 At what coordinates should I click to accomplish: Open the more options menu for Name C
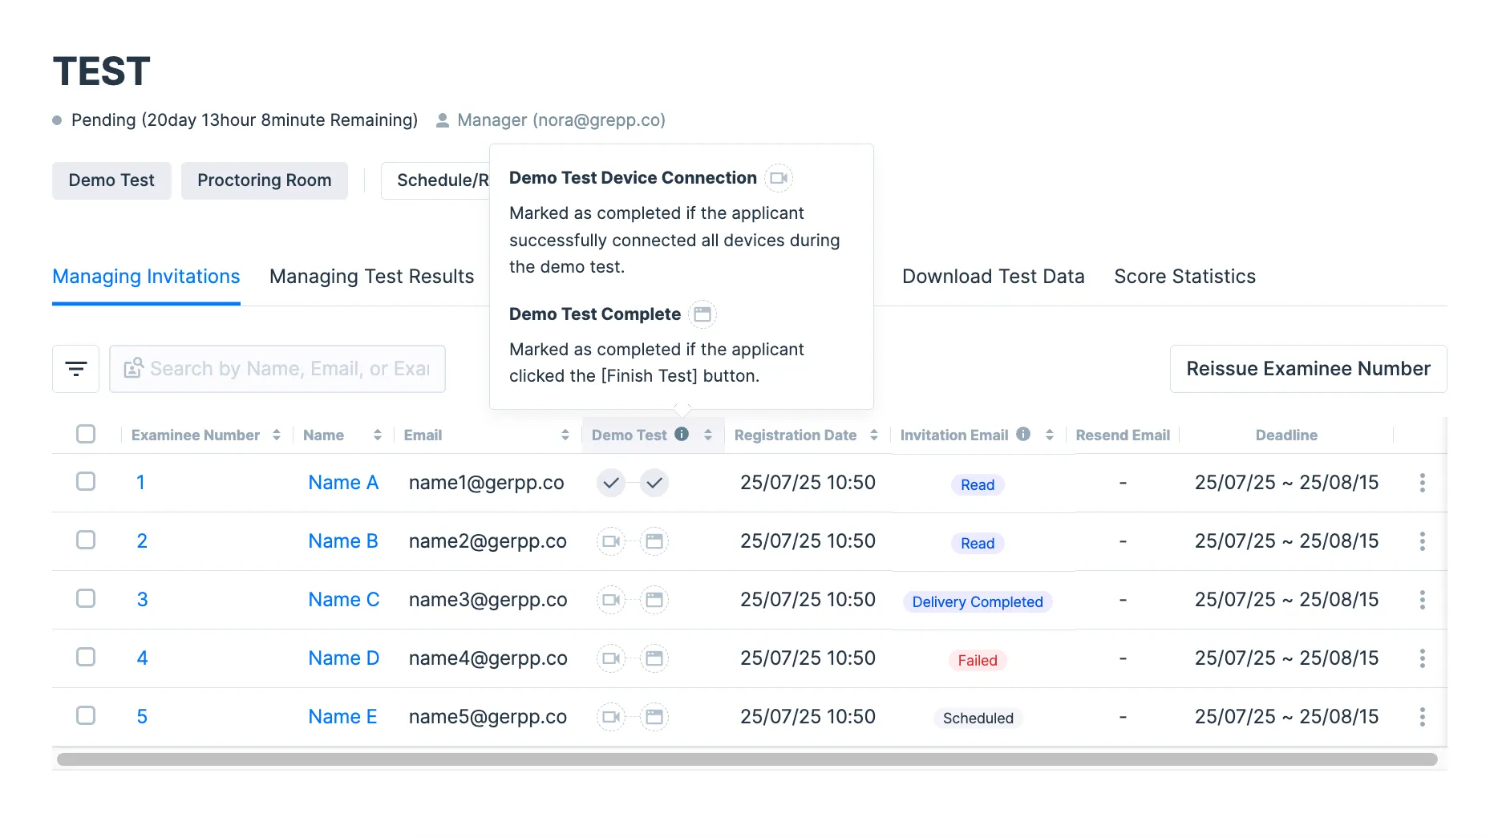(x=1422, y=600)
